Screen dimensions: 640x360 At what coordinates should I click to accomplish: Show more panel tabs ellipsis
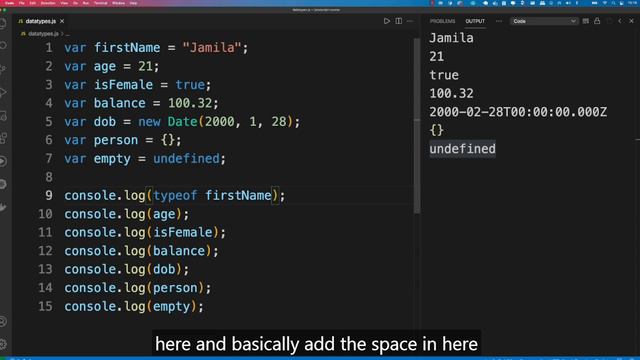pos(499,21)
